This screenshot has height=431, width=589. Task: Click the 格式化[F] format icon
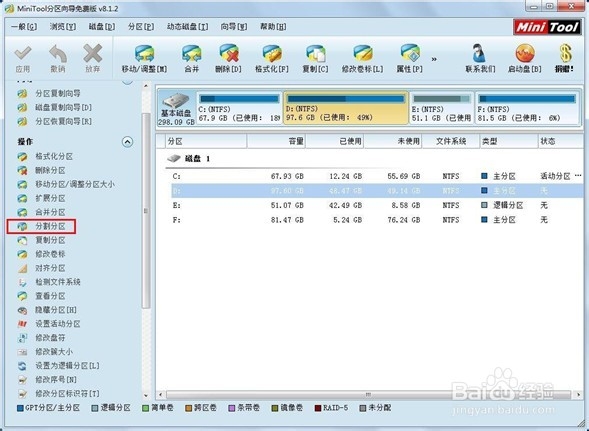272,53
